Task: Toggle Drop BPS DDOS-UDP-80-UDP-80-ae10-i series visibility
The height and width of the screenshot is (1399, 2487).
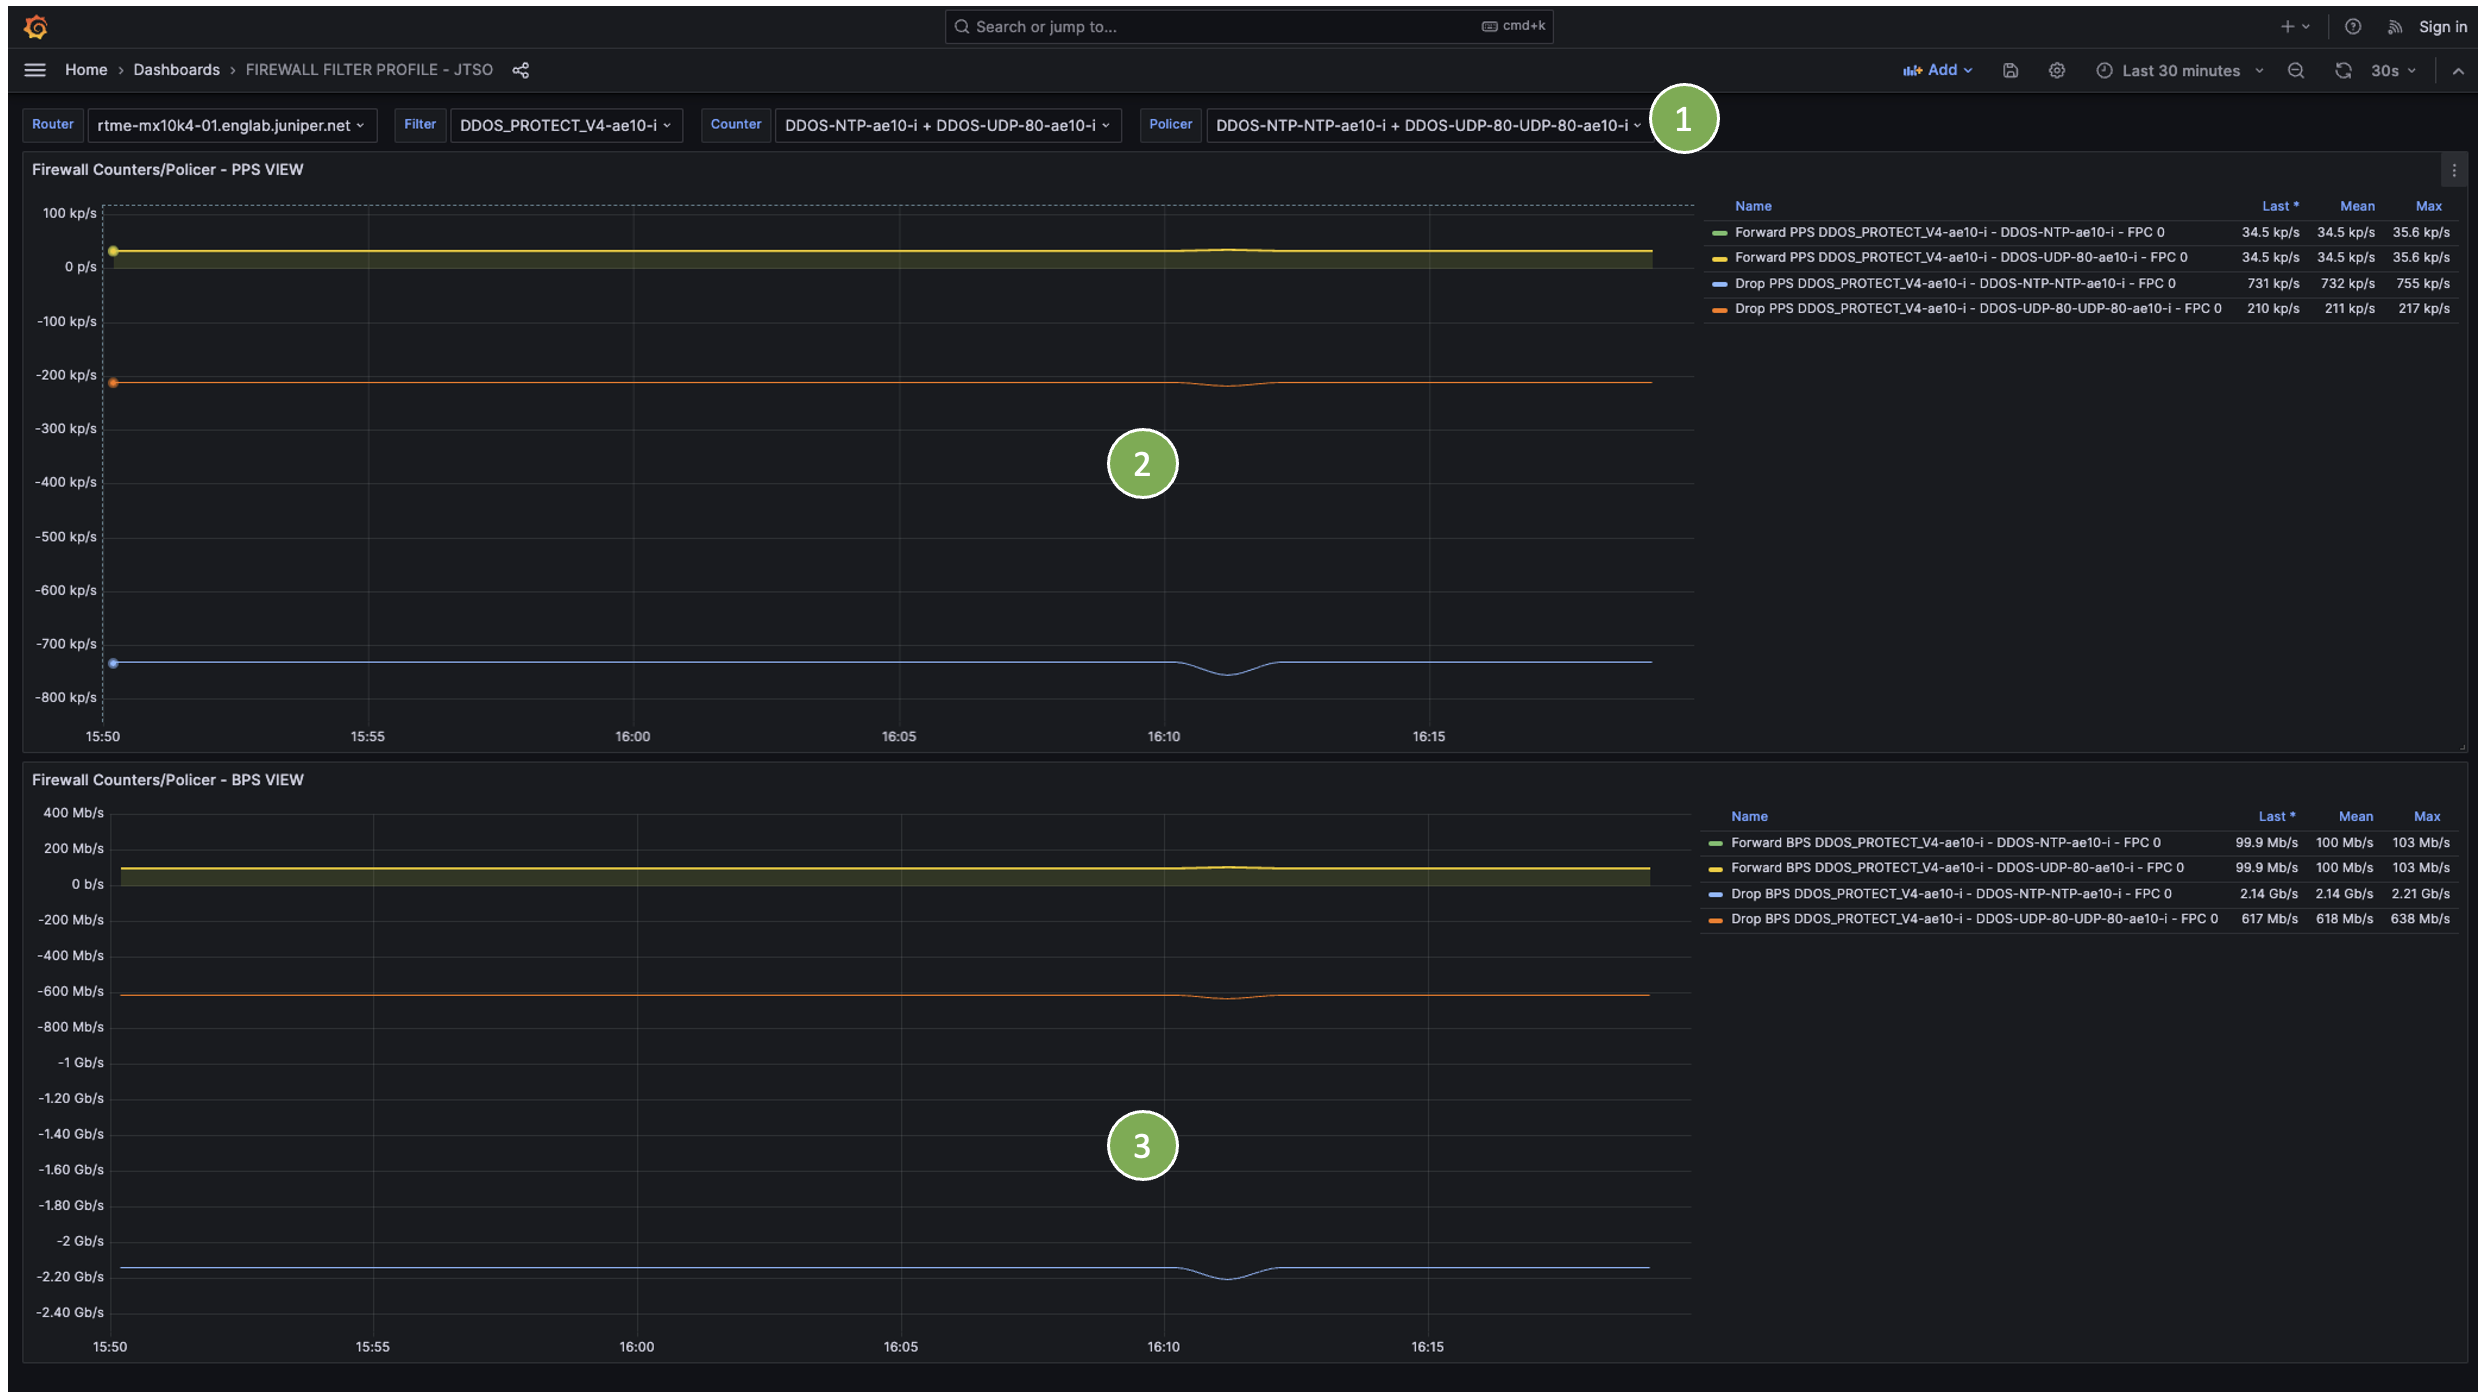Action: [x=1973, y=919]
